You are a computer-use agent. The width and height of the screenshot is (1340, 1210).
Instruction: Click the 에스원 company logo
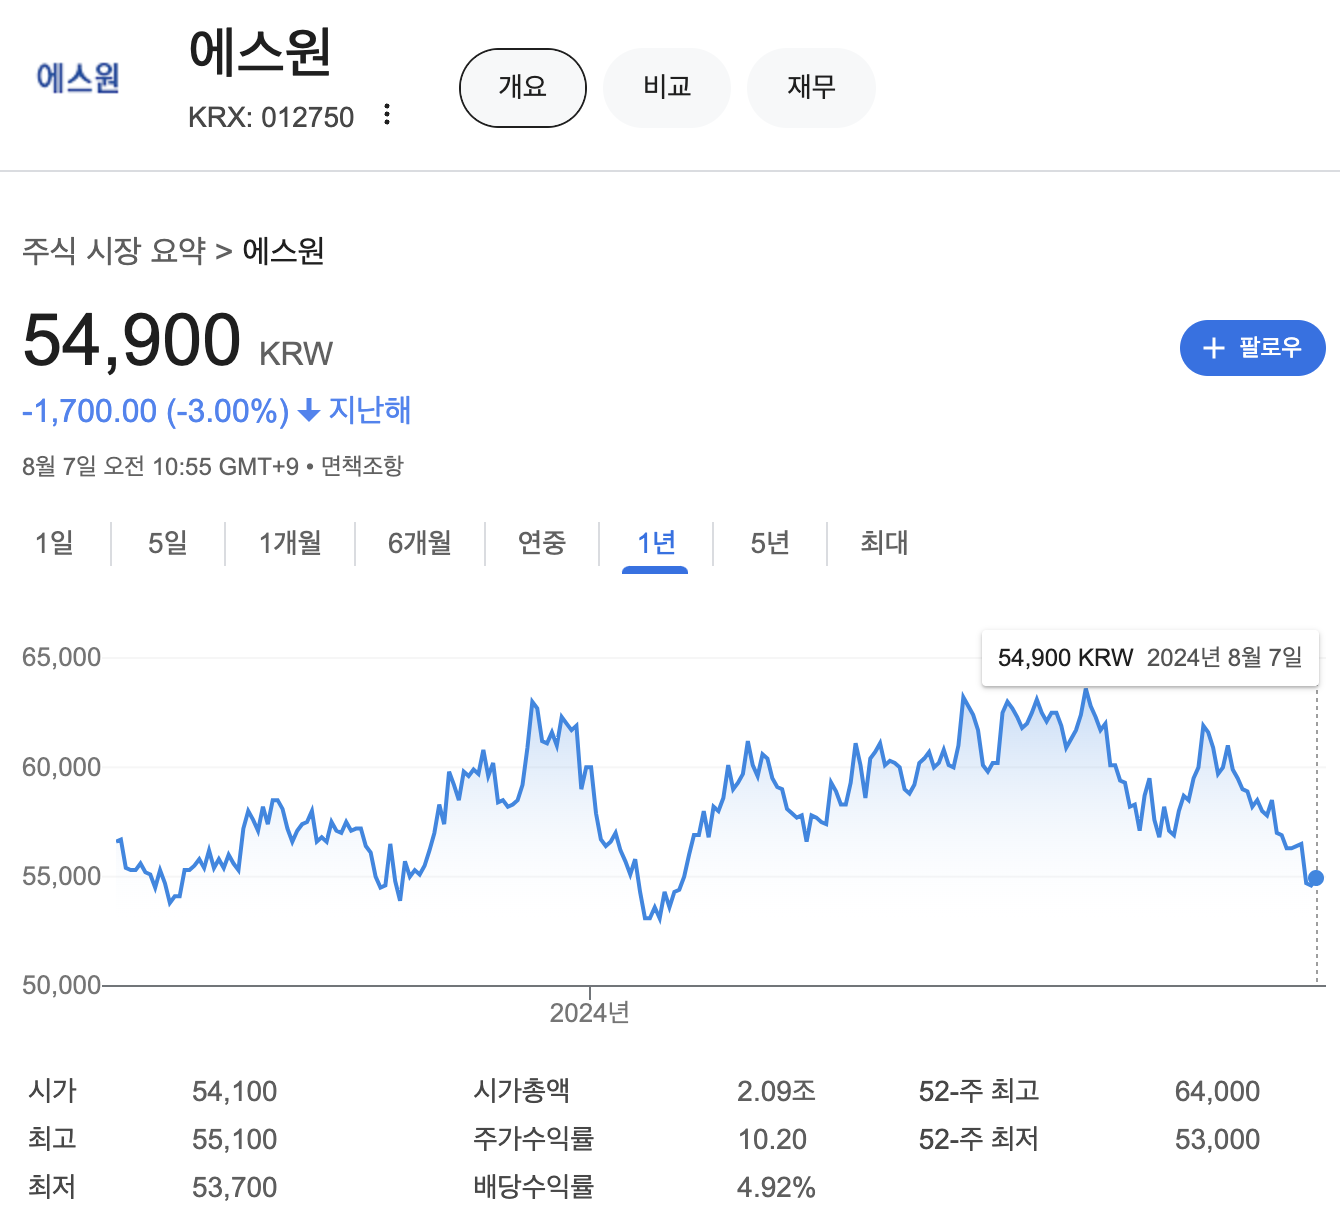(x=78, y=77)
